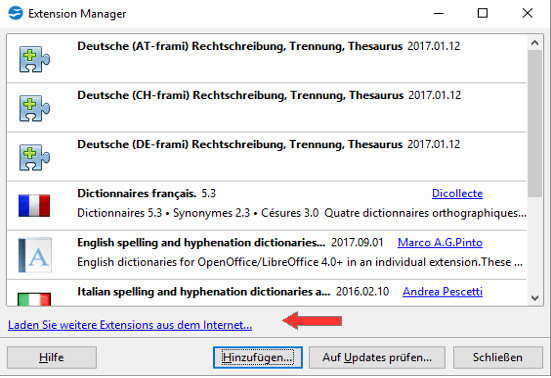
Task: Click the scrollbar up arrow
Action: pos(535,43)
